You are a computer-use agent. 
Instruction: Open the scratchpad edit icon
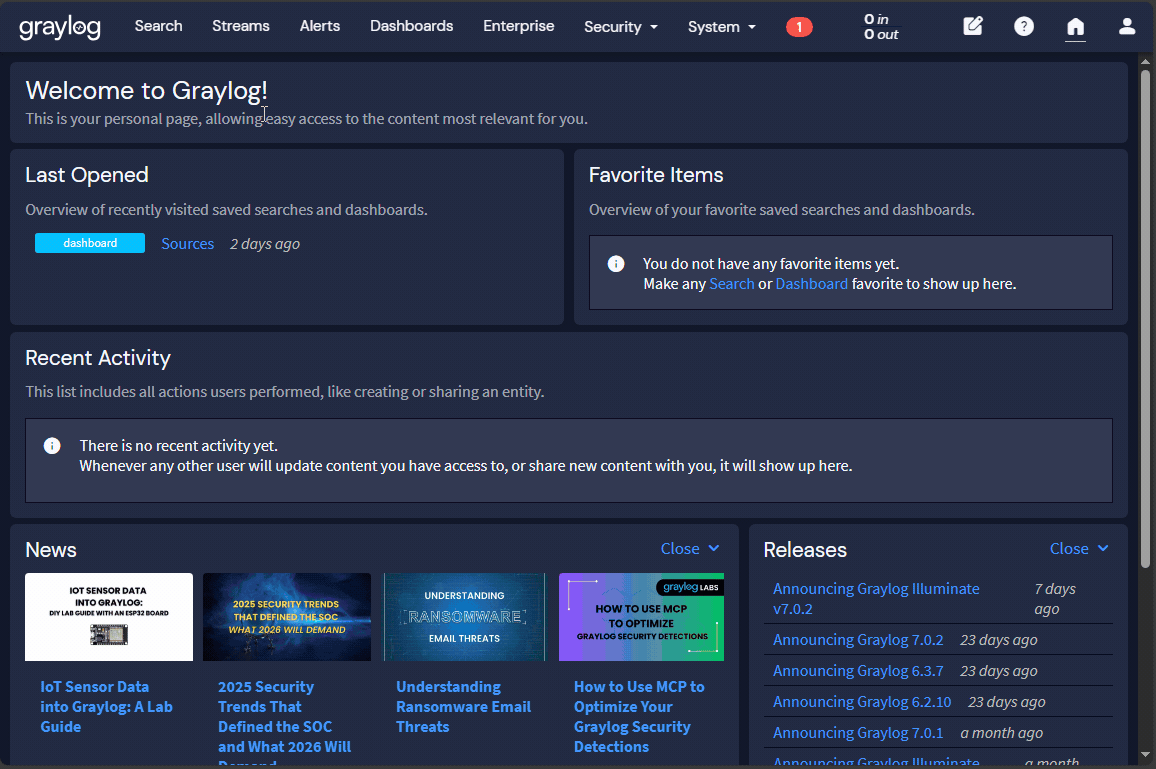tap(972, 27)
